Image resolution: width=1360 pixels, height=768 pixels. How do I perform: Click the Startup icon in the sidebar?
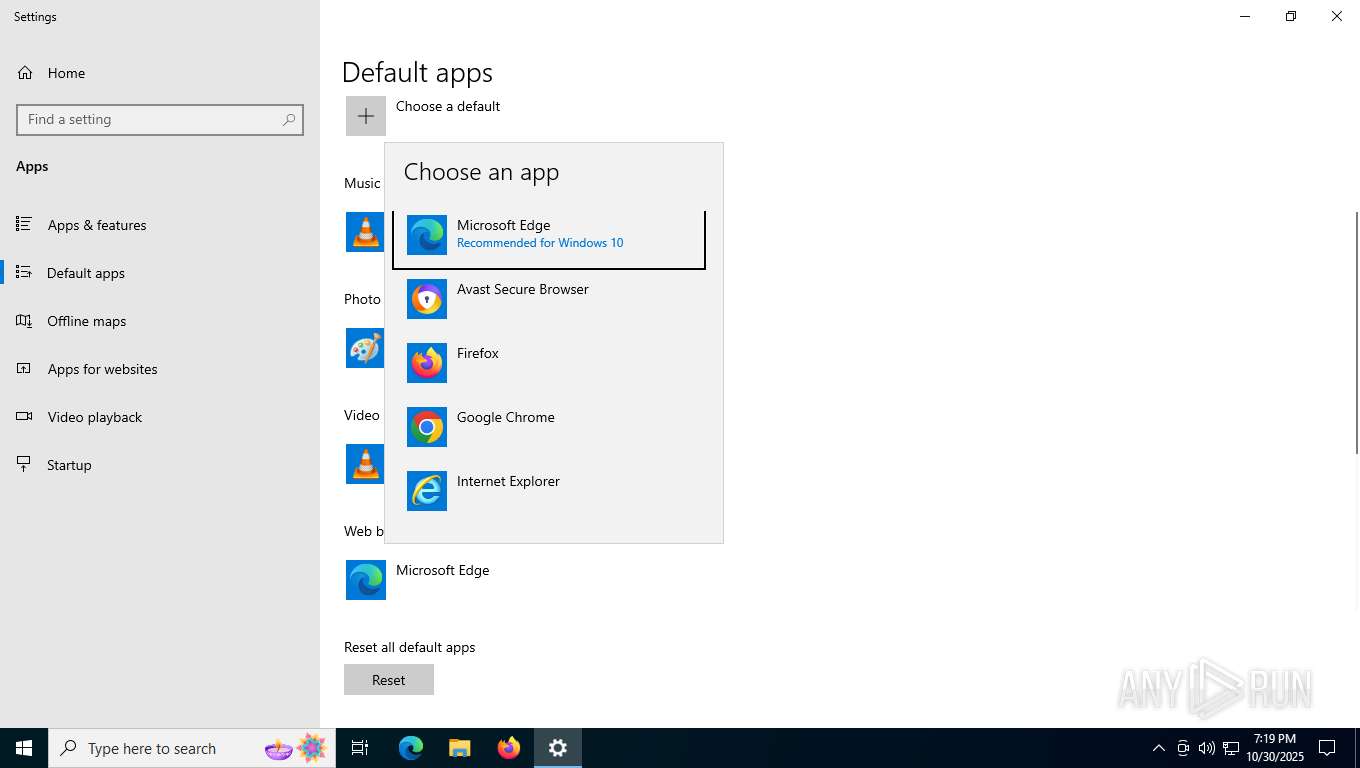24,464
